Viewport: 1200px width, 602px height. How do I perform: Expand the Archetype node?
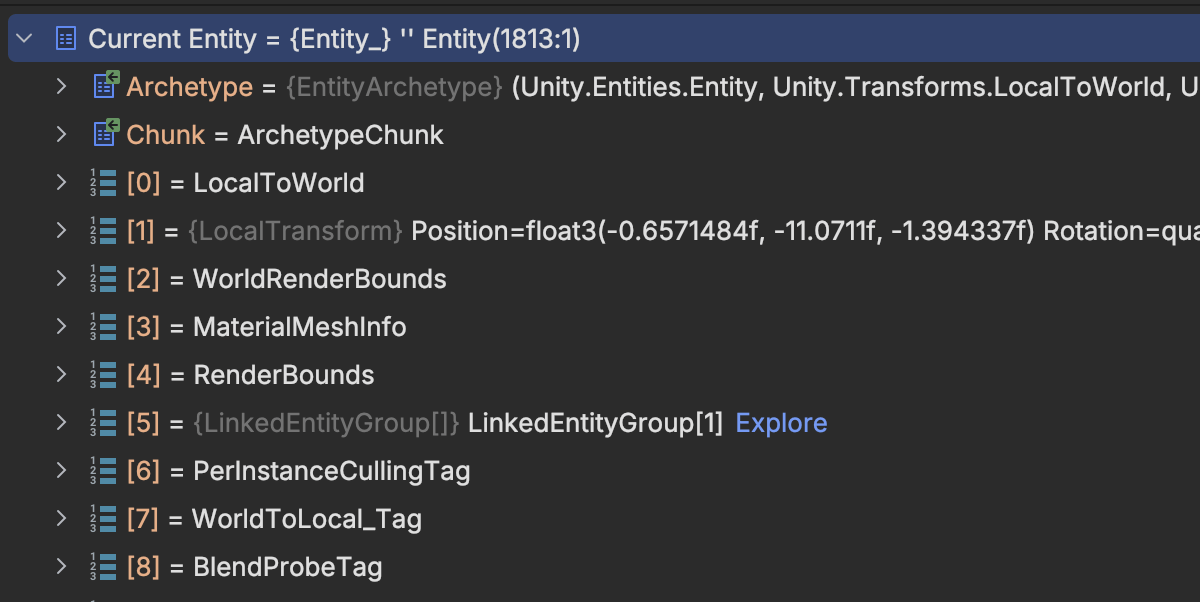coord(62,87)
